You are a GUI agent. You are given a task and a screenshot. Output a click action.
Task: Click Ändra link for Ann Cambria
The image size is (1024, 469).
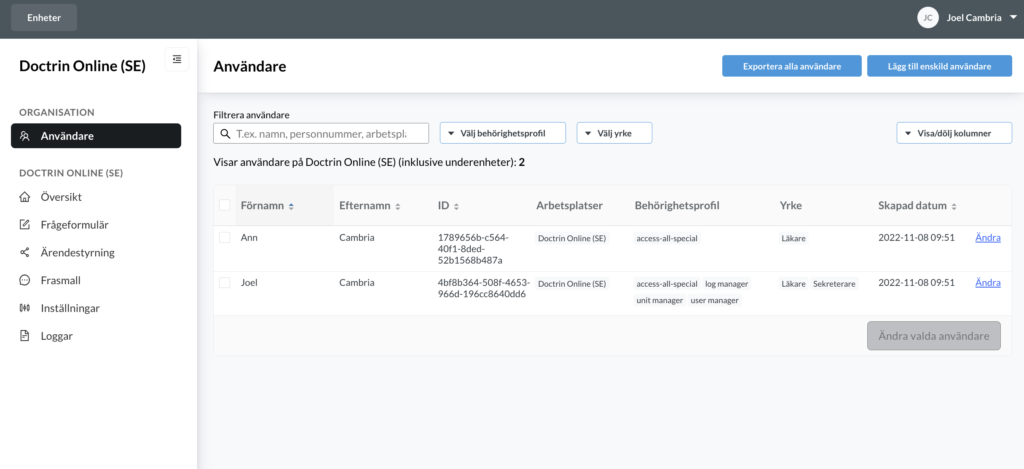click(x=987, y=238)
